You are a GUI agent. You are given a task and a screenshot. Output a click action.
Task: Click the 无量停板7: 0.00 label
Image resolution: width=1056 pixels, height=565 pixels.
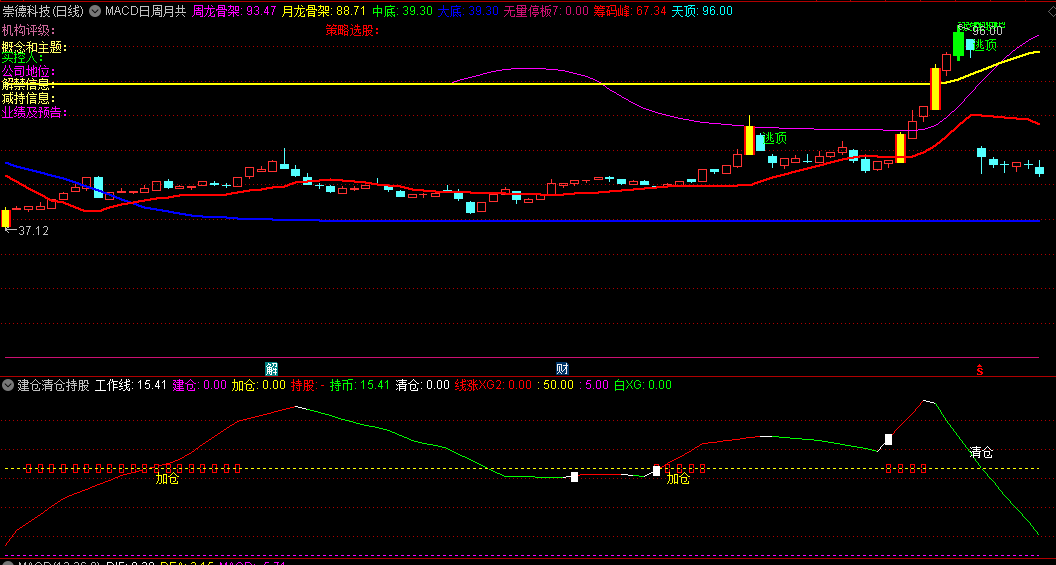(546, 11)
